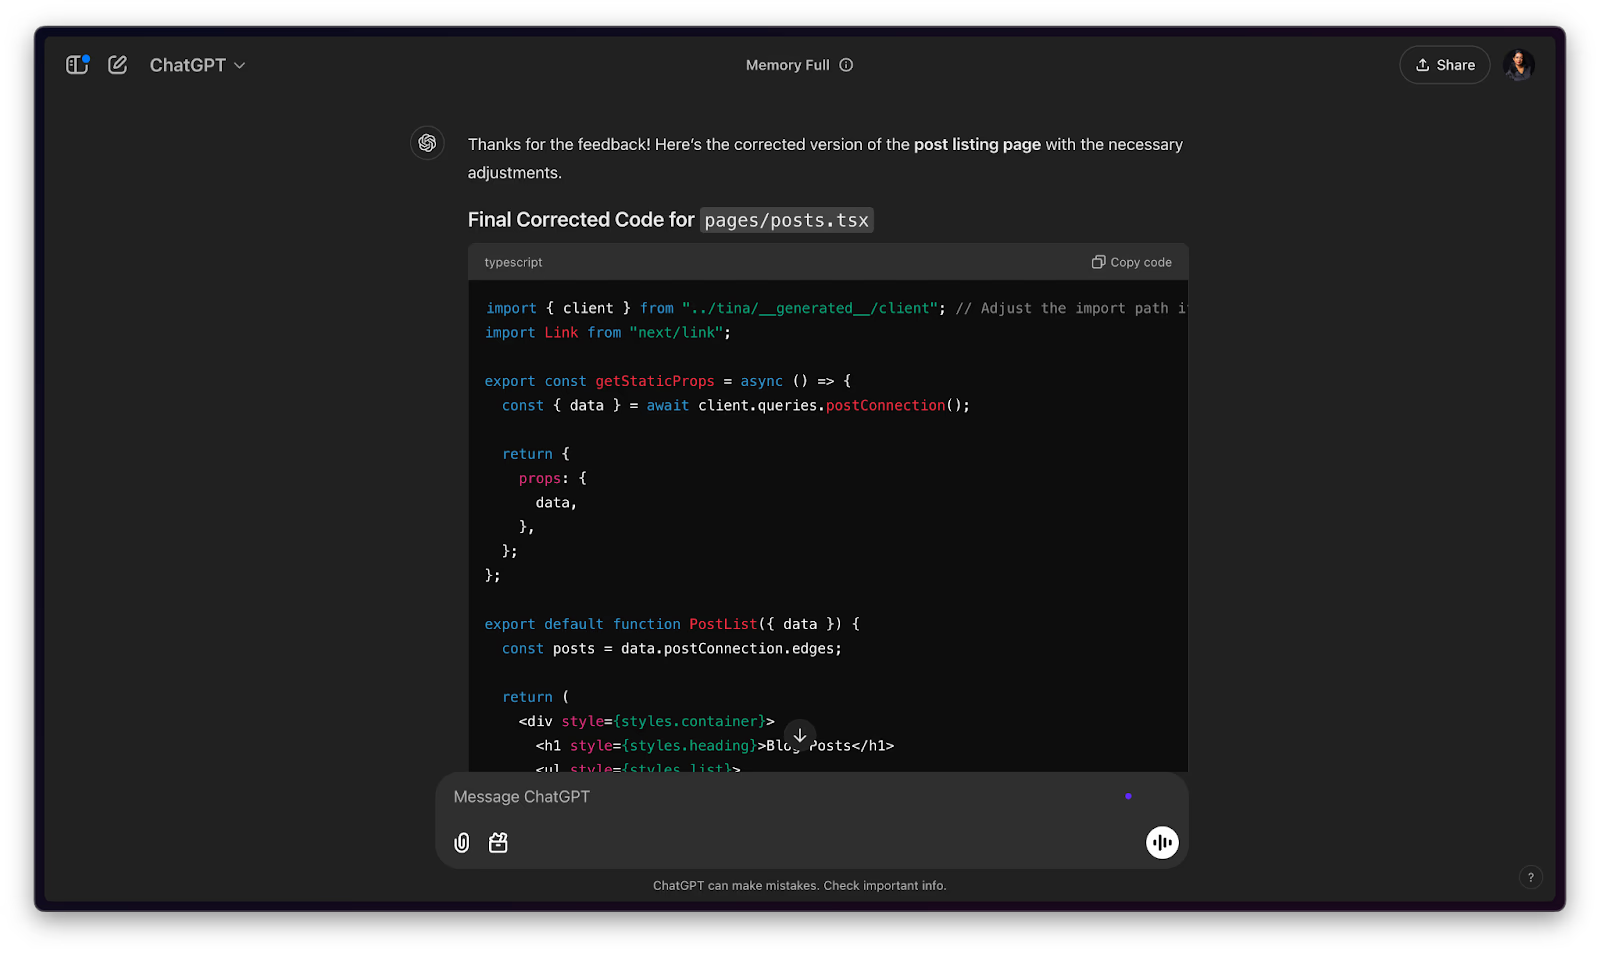Open the user profile avatar menu
Screen dimensions: 1600x954
click(x=1518, y=65)
